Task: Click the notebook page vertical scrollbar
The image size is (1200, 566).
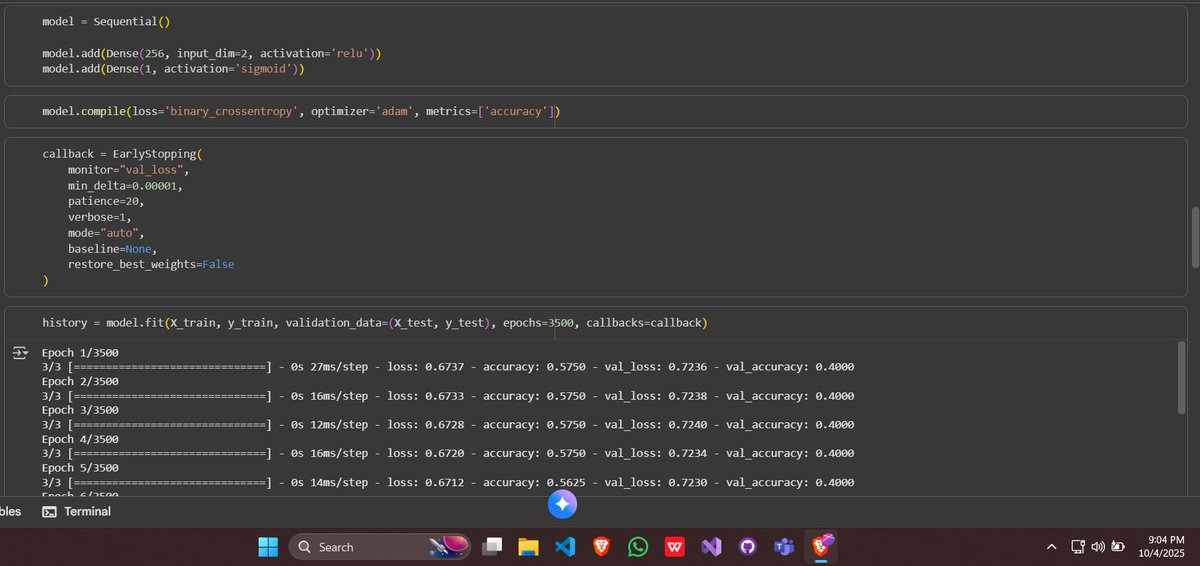Action: tap(1194, 237)
